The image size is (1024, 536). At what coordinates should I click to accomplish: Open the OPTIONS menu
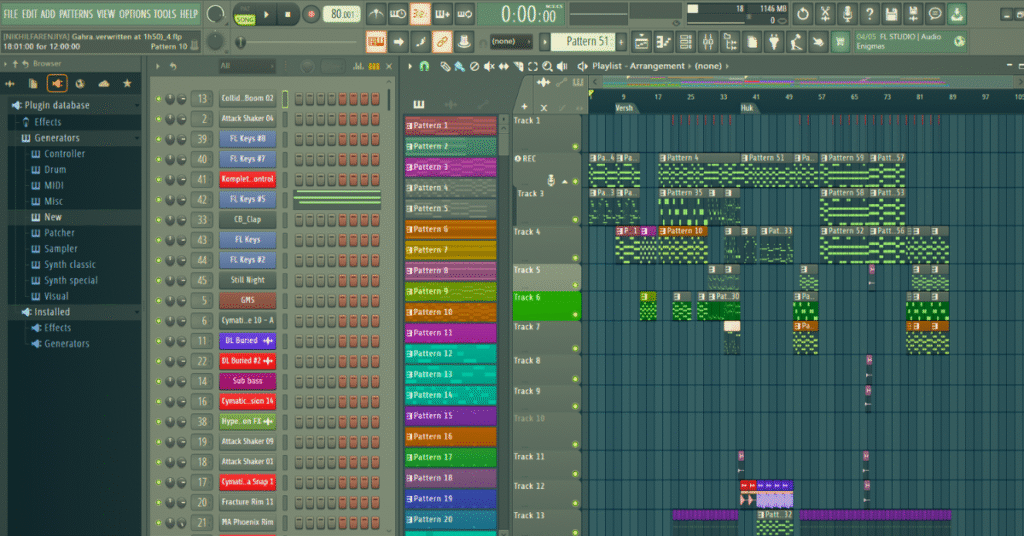click(134, 14)
